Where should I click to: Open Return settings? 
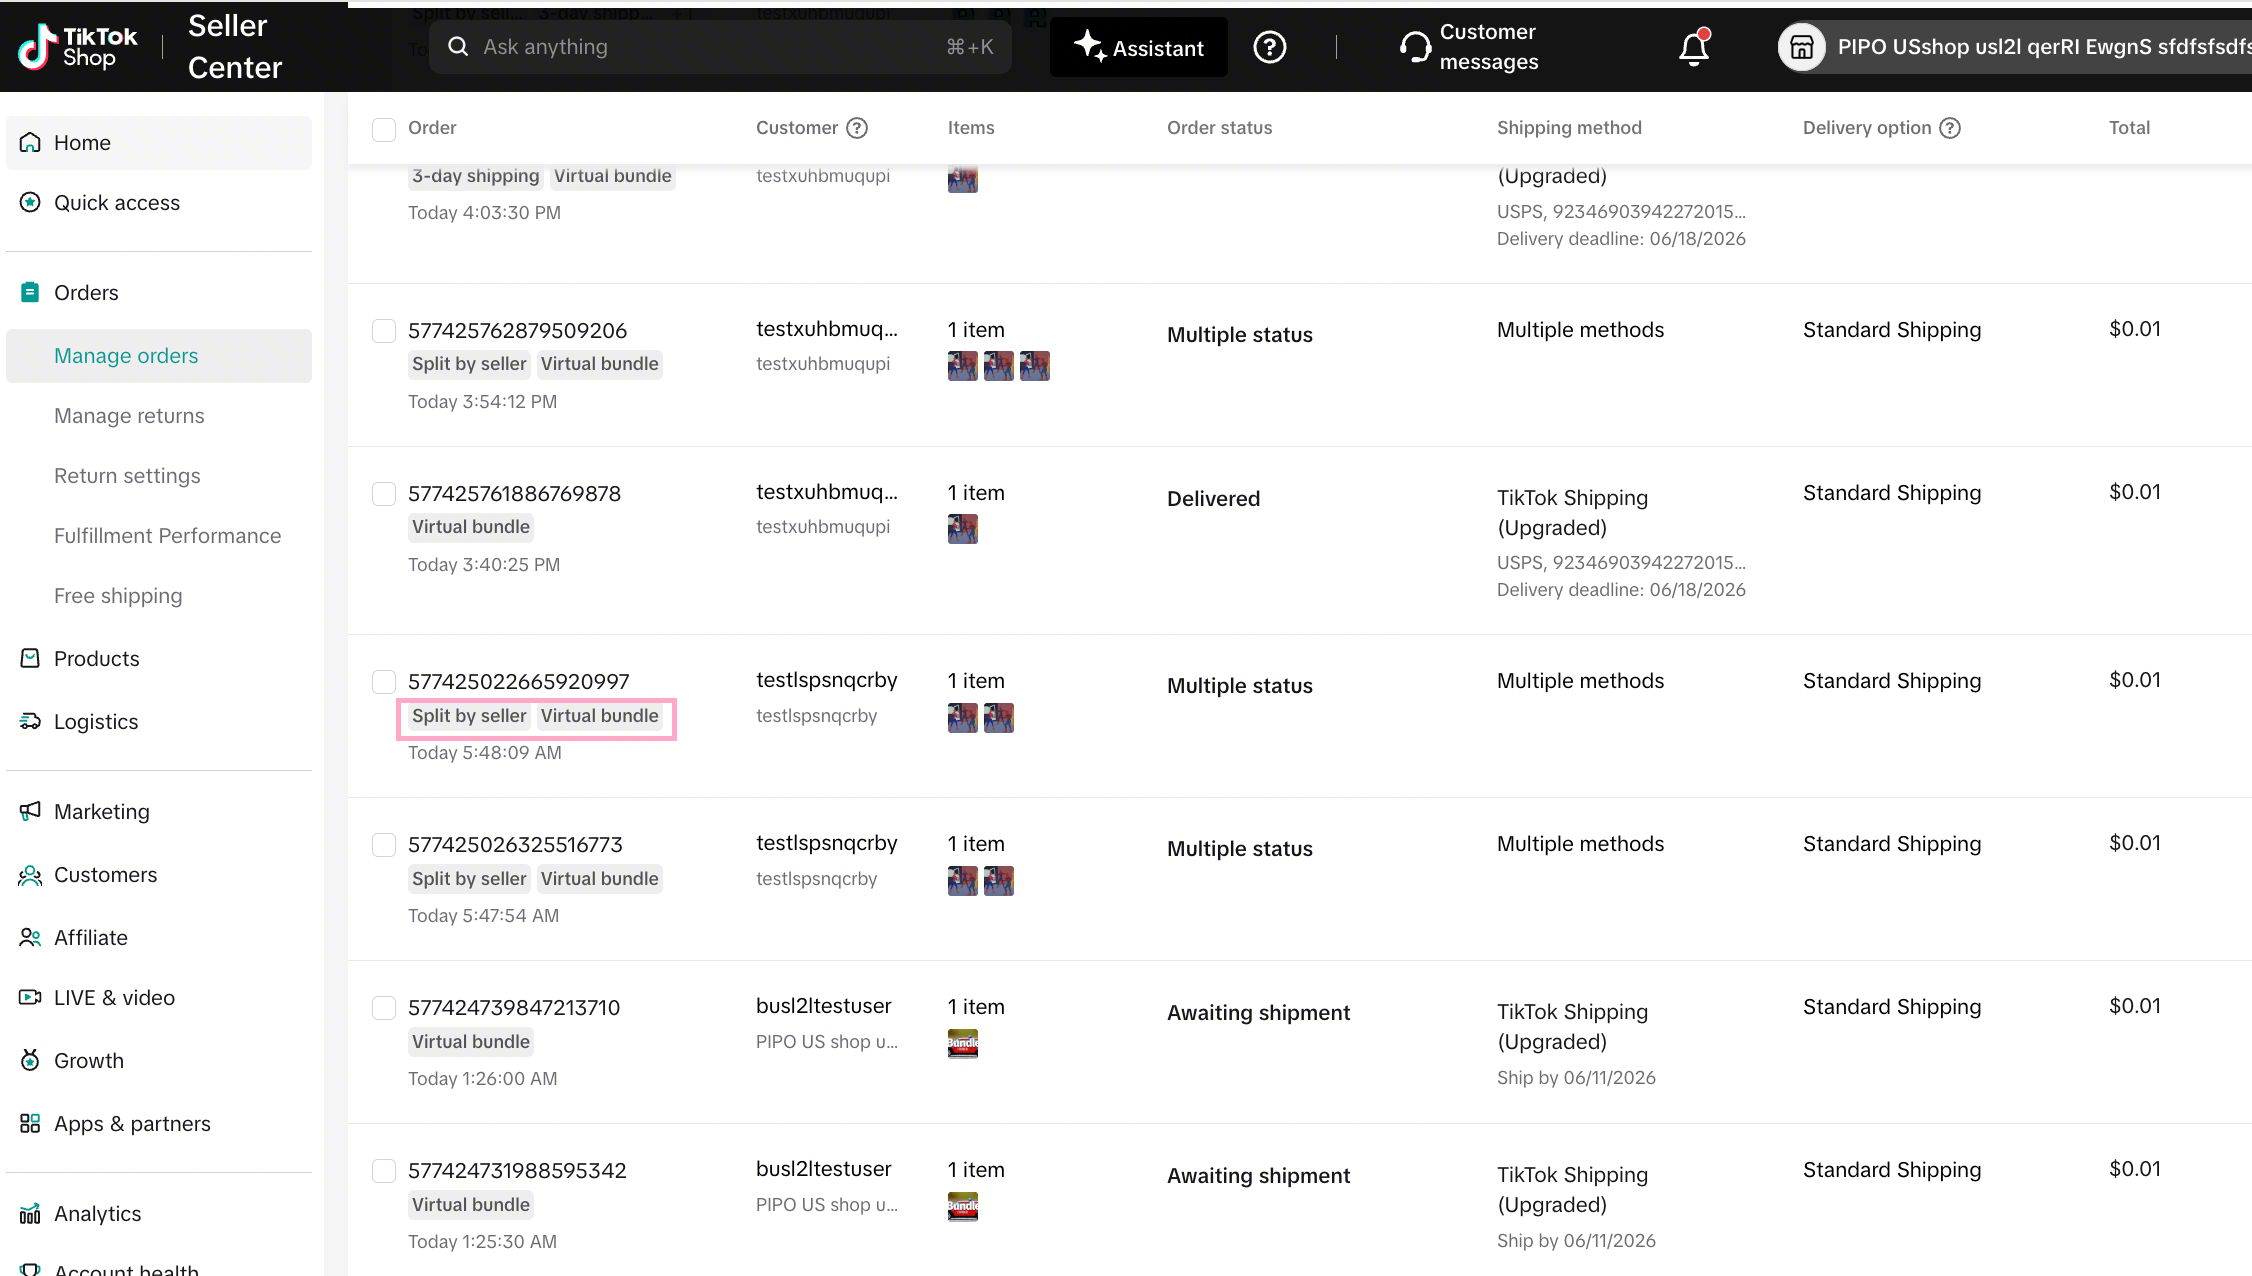tap(127, 476)
